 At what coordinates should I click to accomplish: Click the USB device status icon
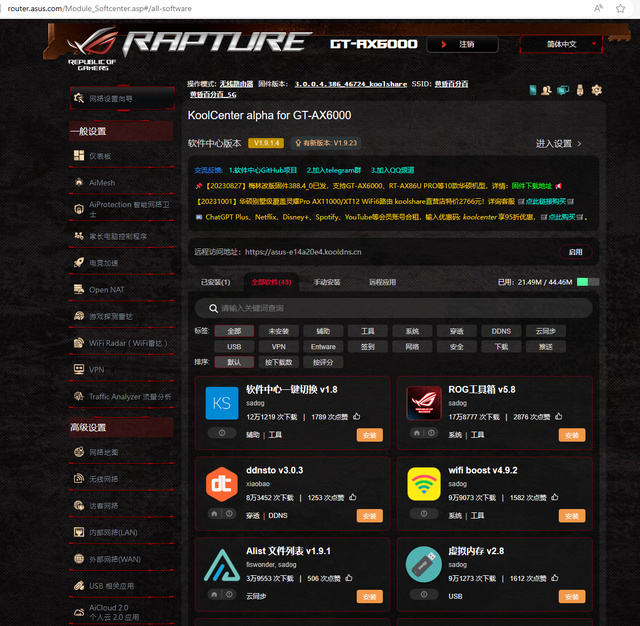(580, 90)
